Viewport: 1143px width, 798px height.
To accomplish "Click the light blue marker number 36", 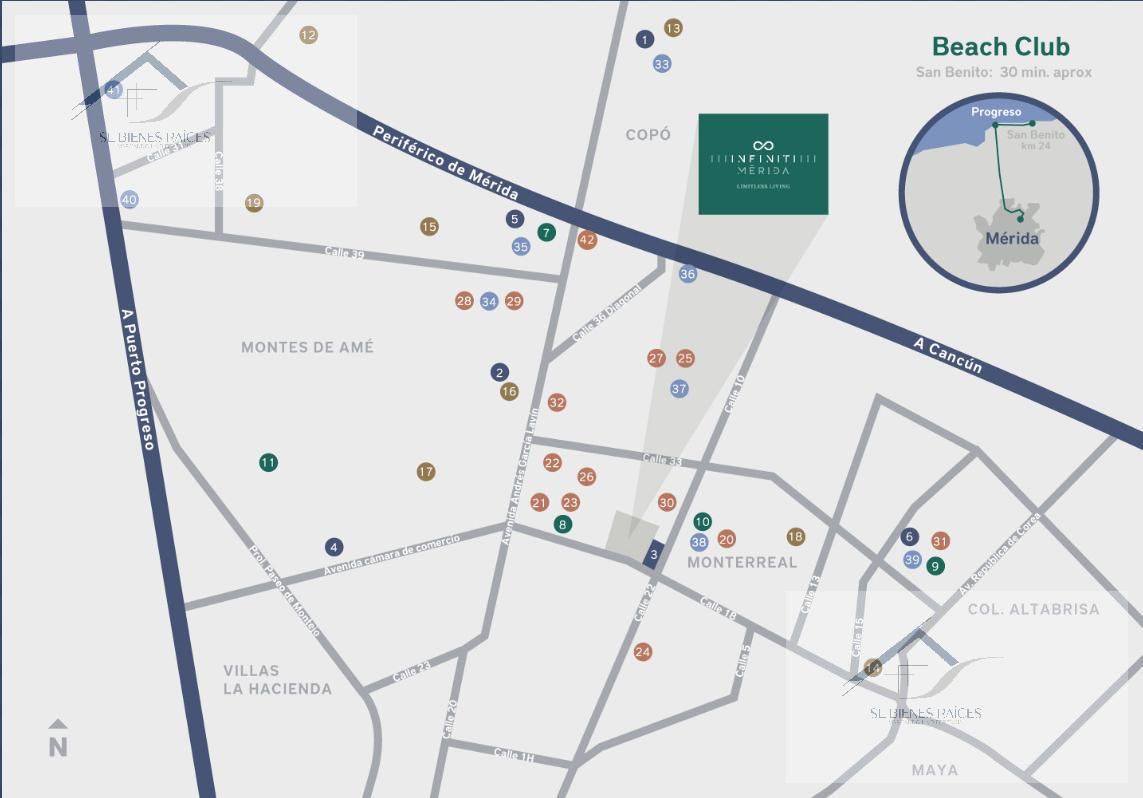I will click(687, 273).
